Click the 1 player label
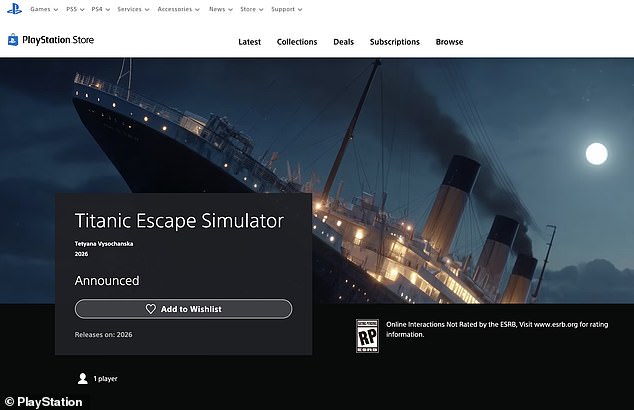Image resolution: width=634 pixels, height=410 pixels. [106, 379]
